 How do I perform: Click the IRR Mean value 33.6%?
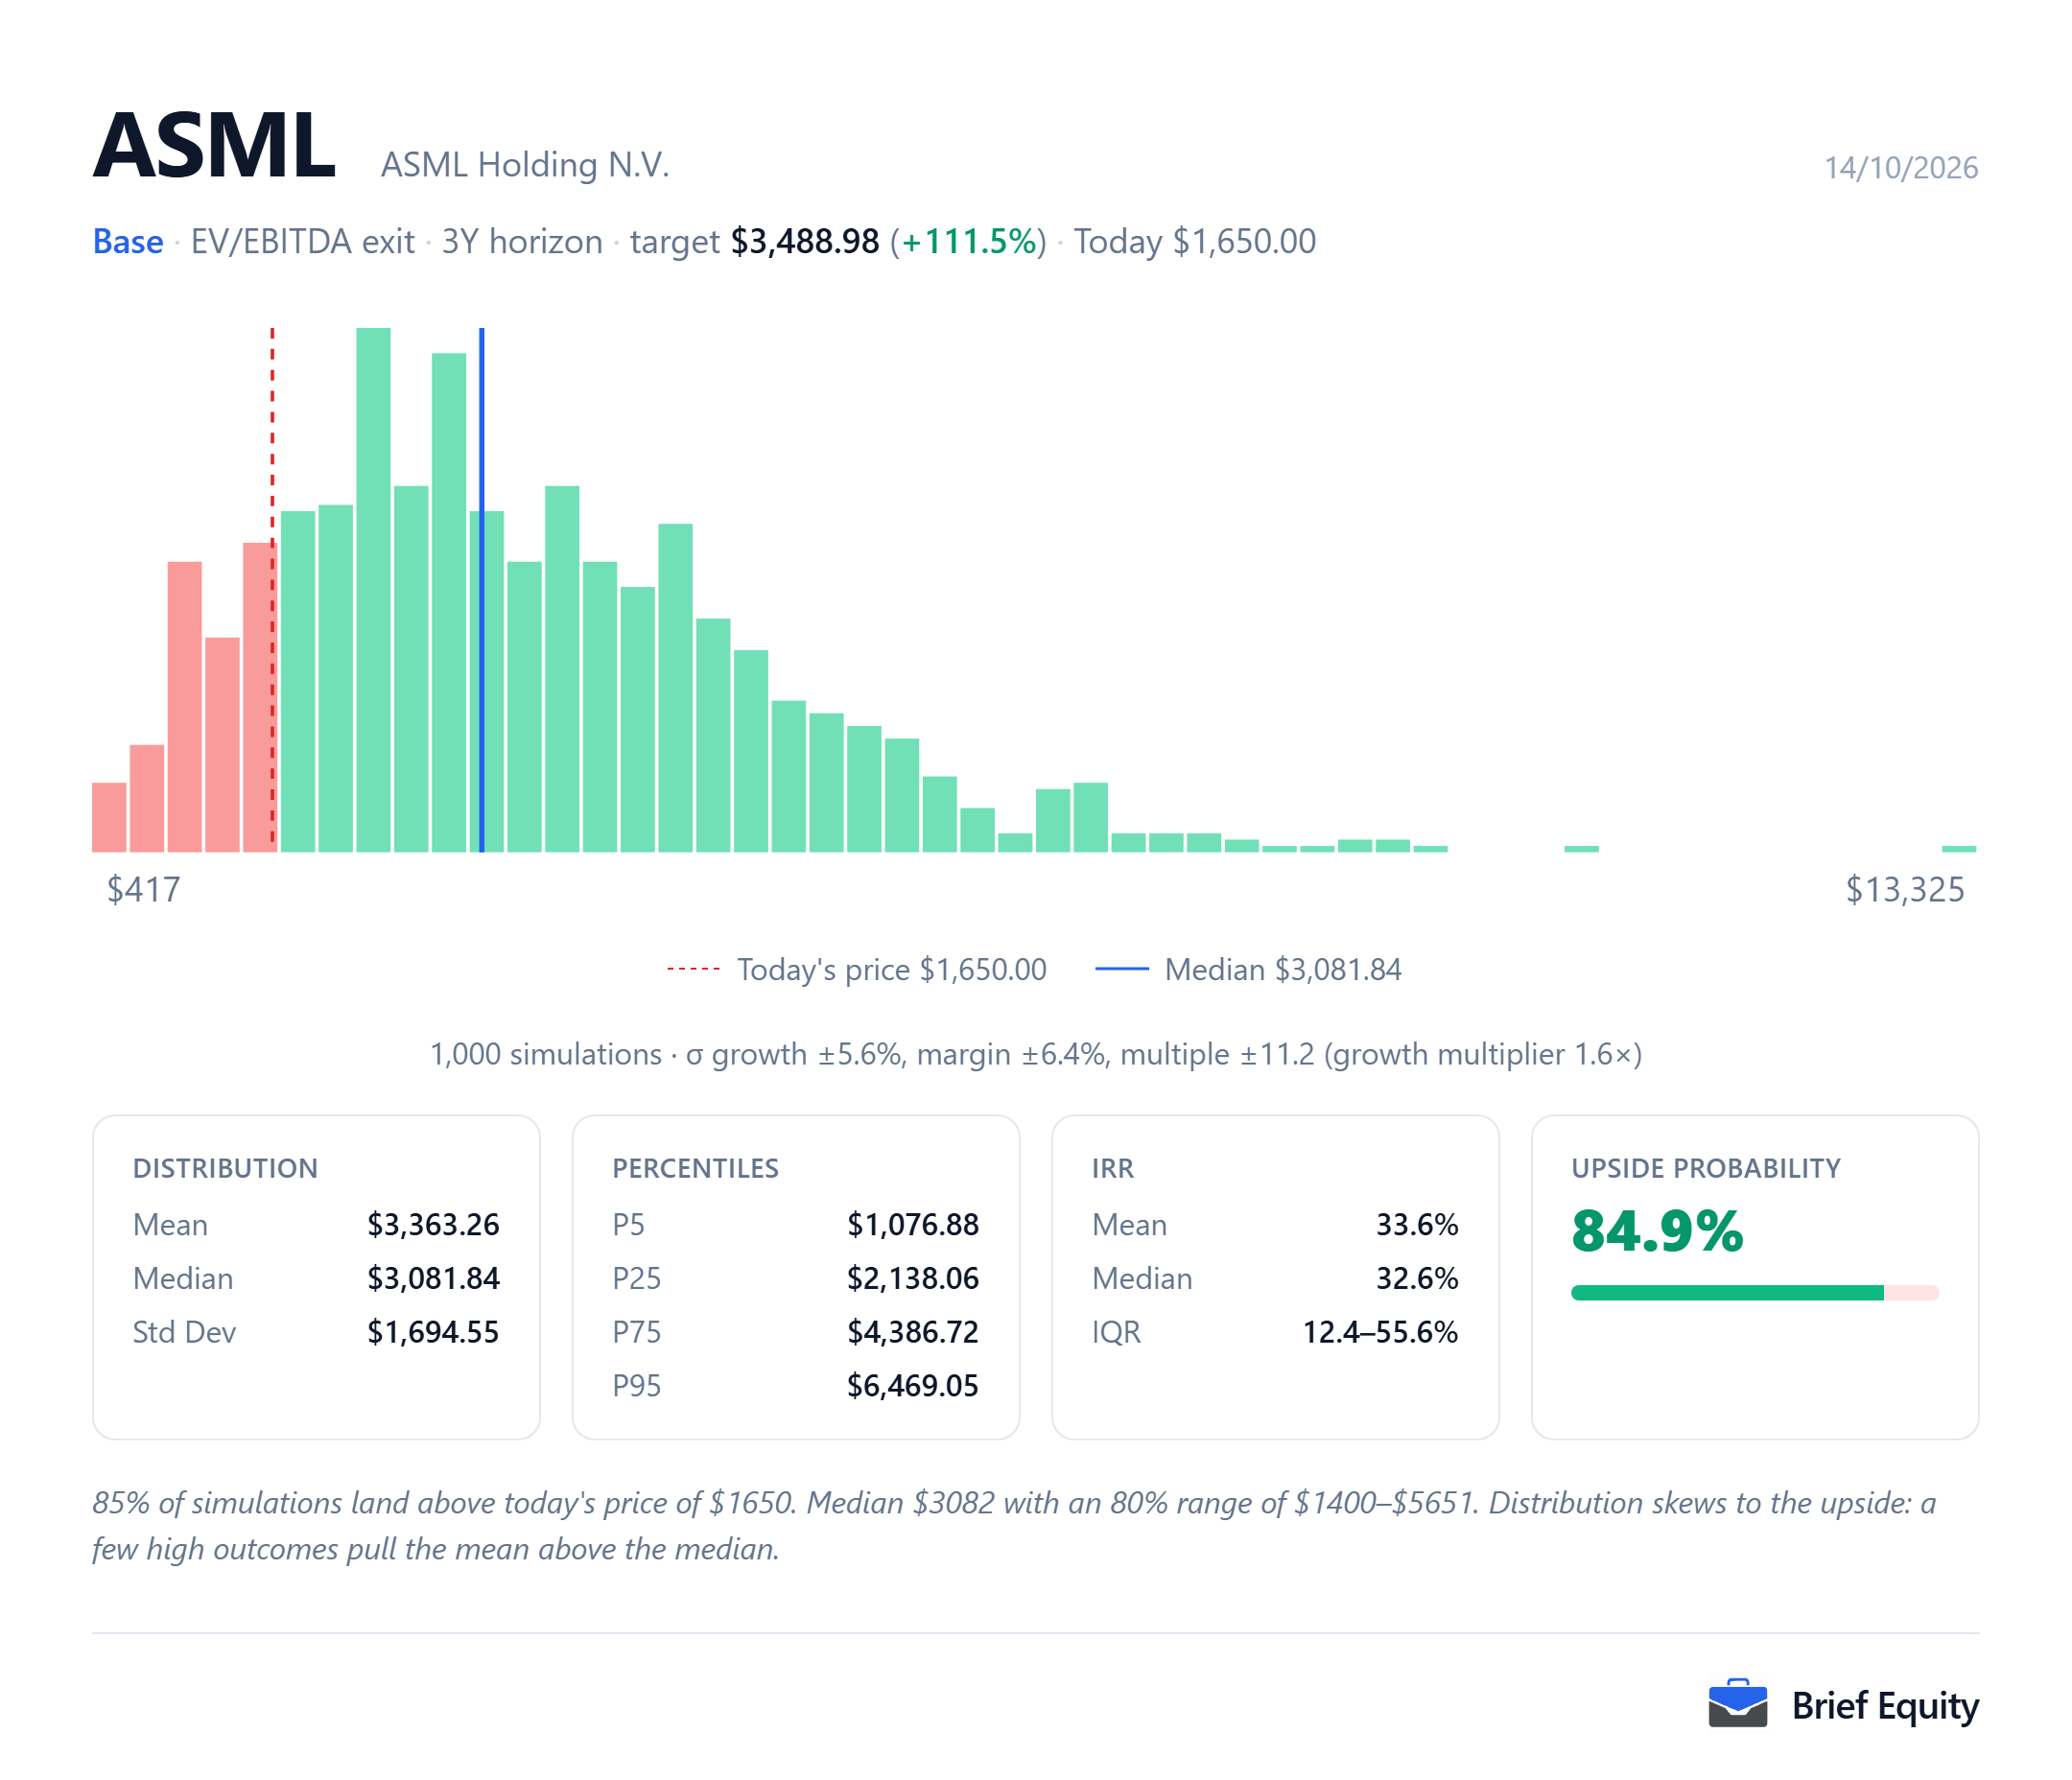[x=1417, y=1224]
